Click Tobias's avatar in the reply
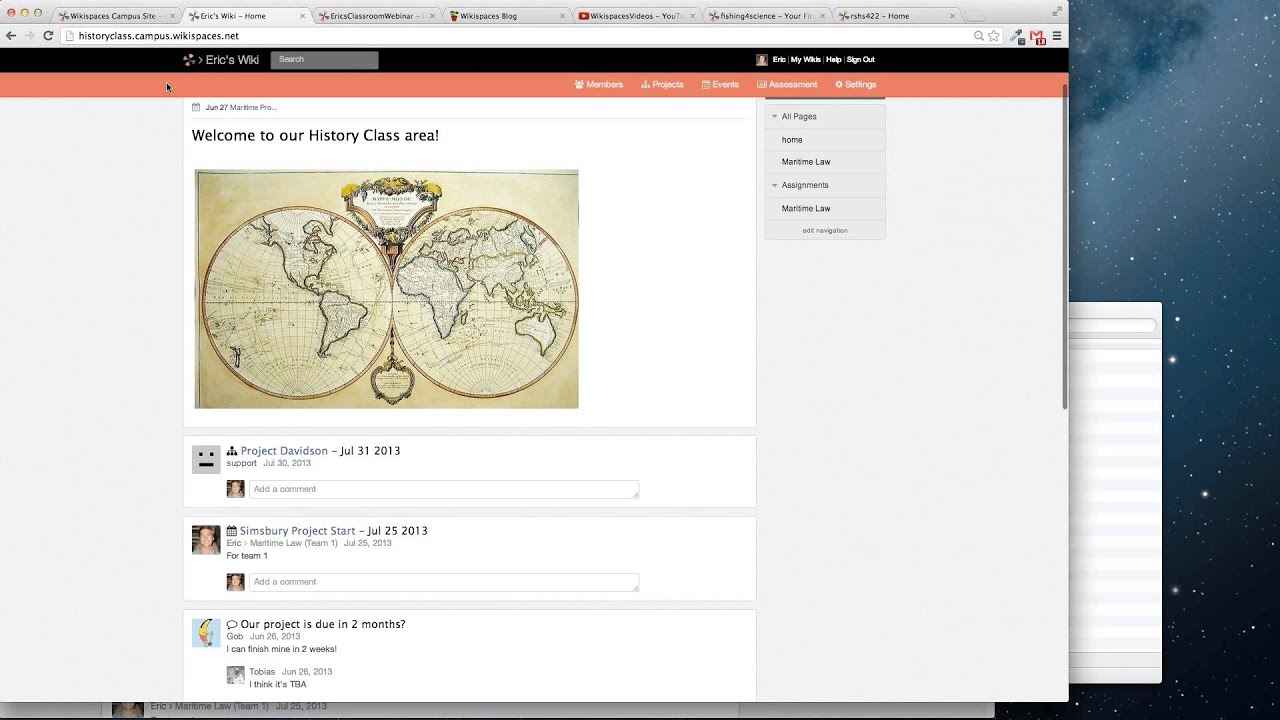 point(235,675)
